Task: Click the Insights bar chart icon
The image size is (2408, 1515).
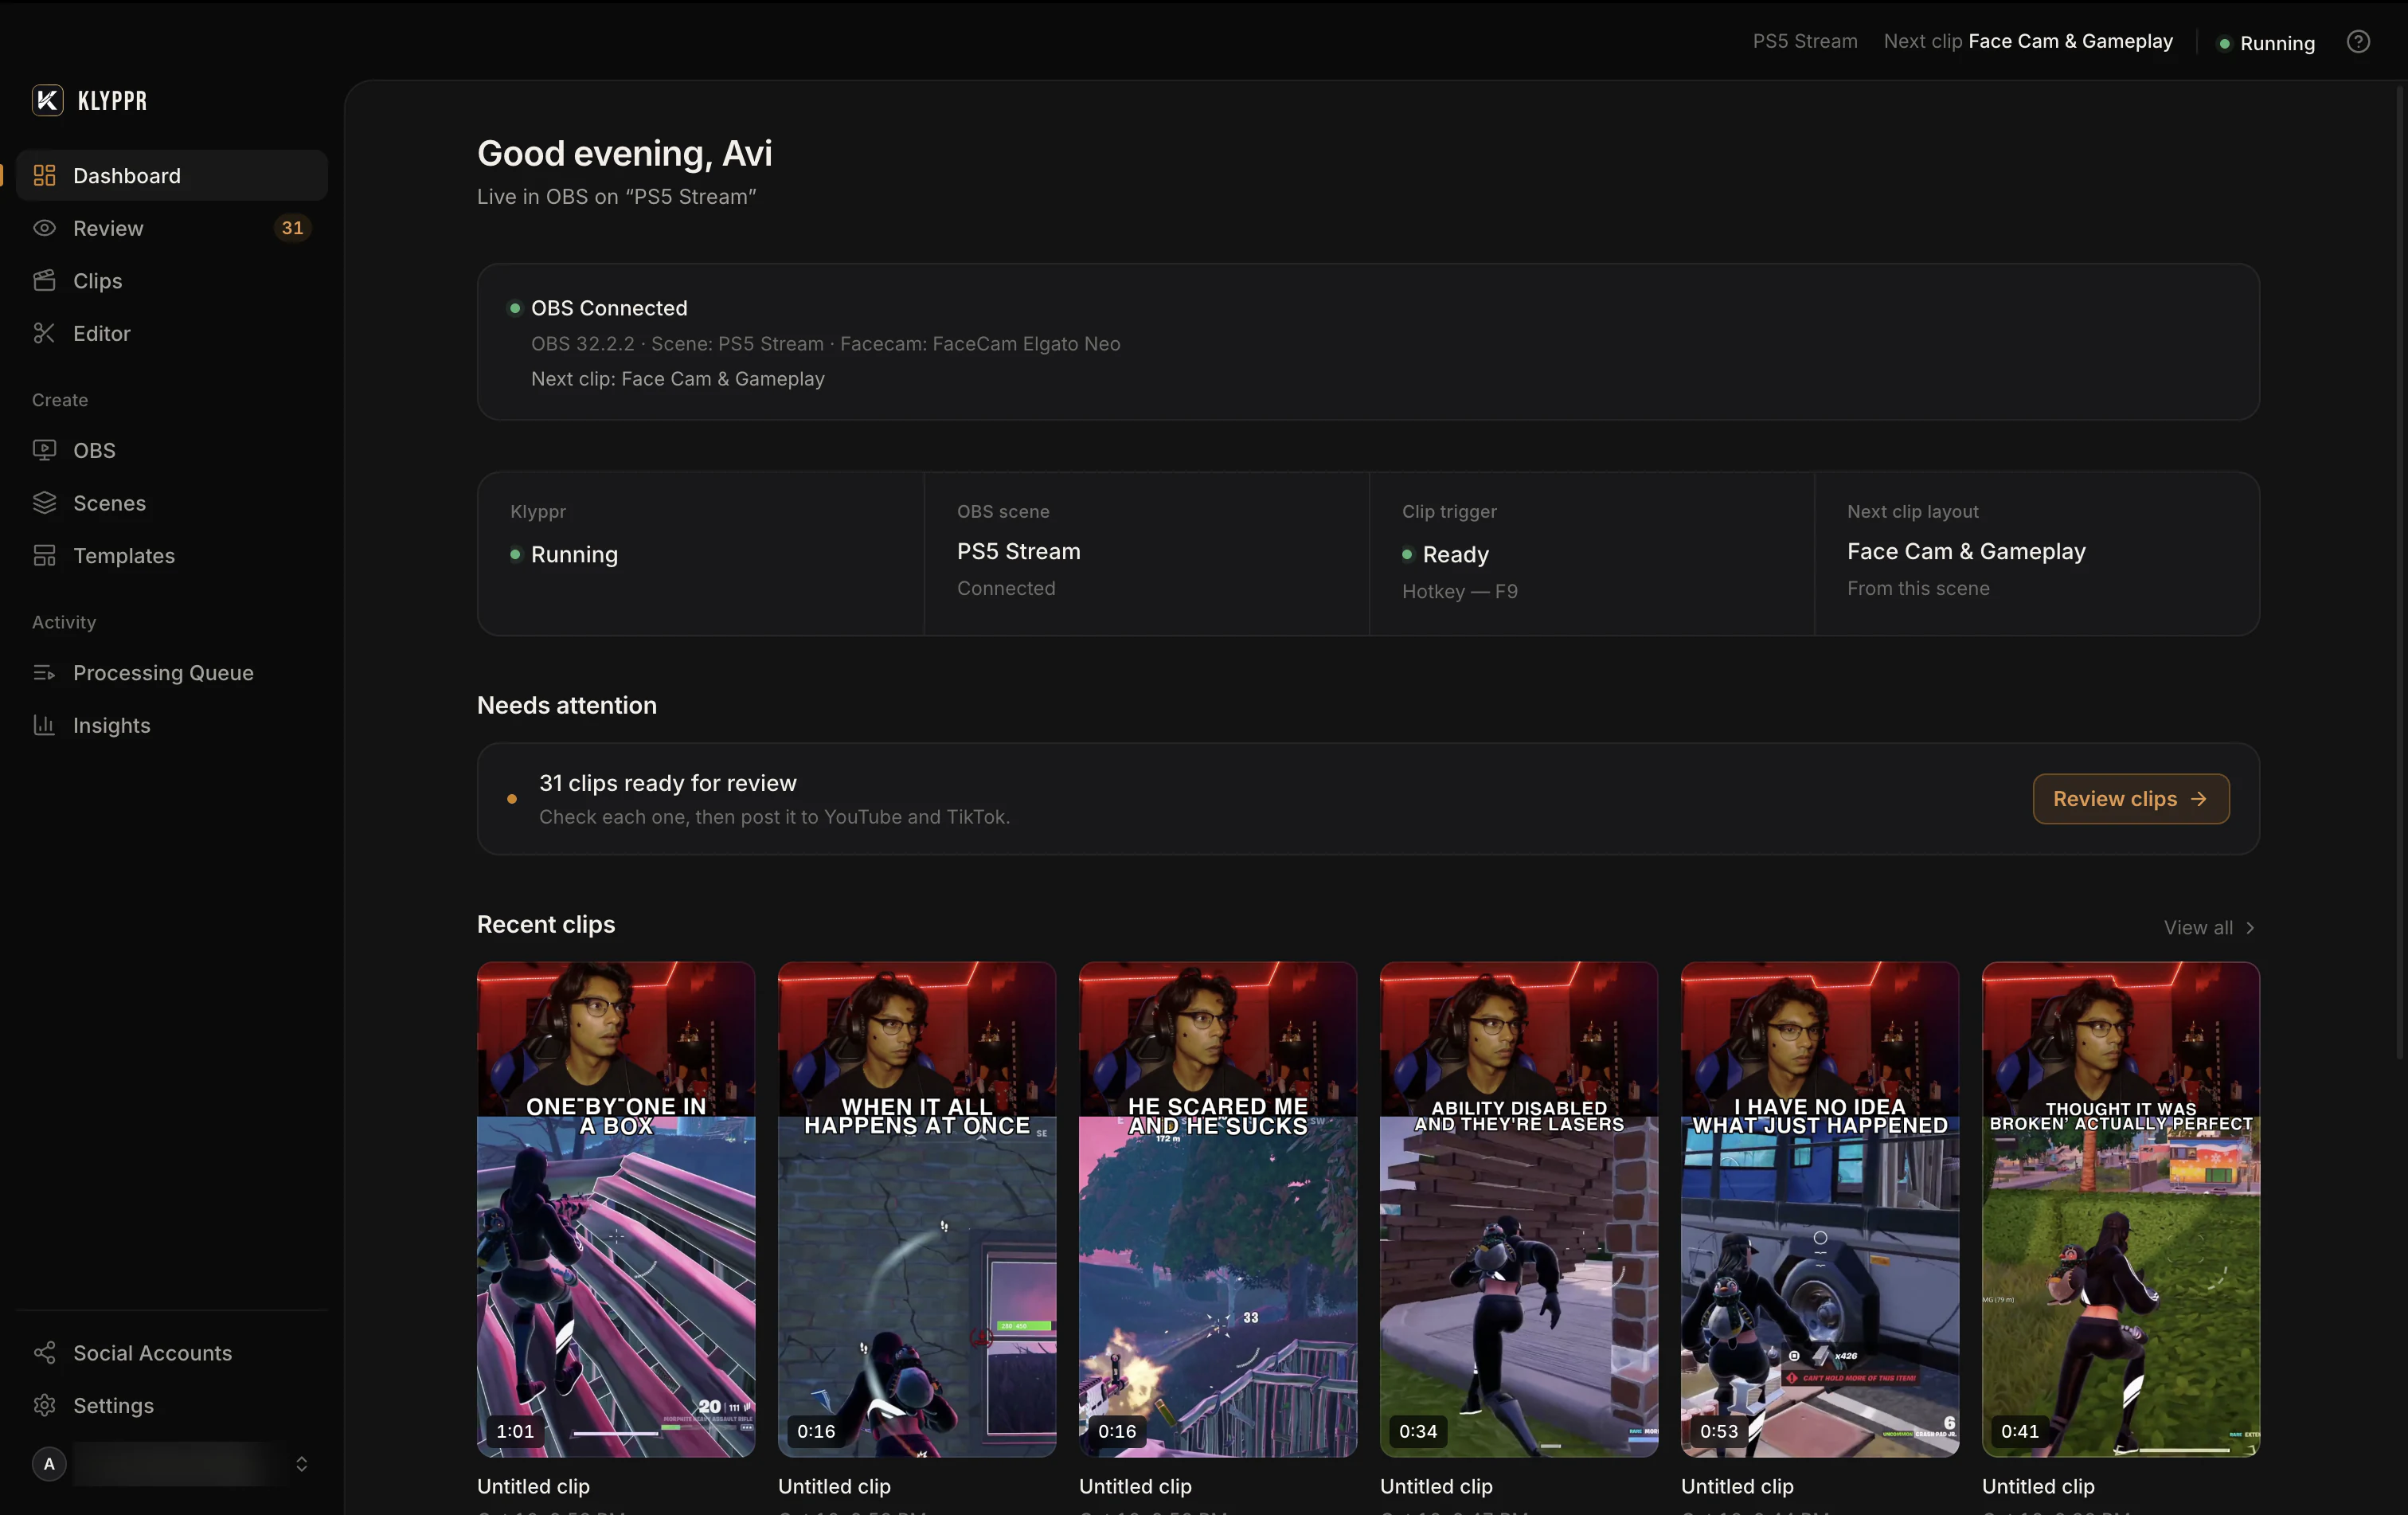Action: 44,725
